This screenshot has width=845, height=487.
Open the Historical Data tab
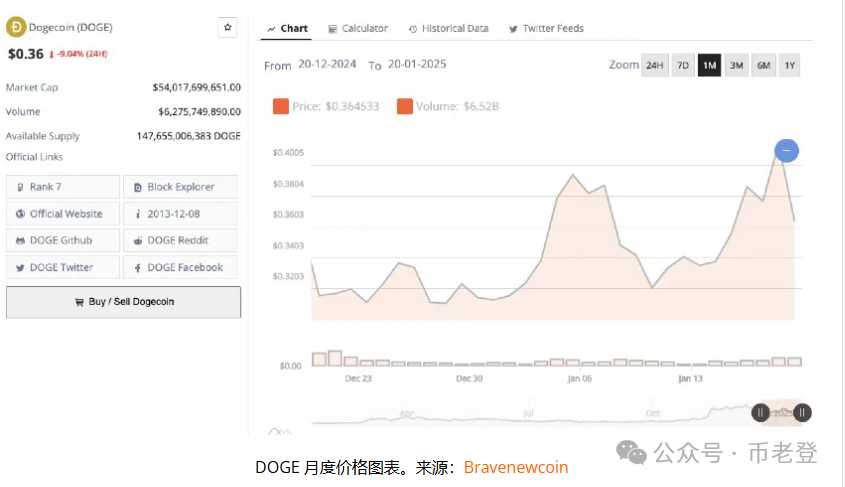448,29
